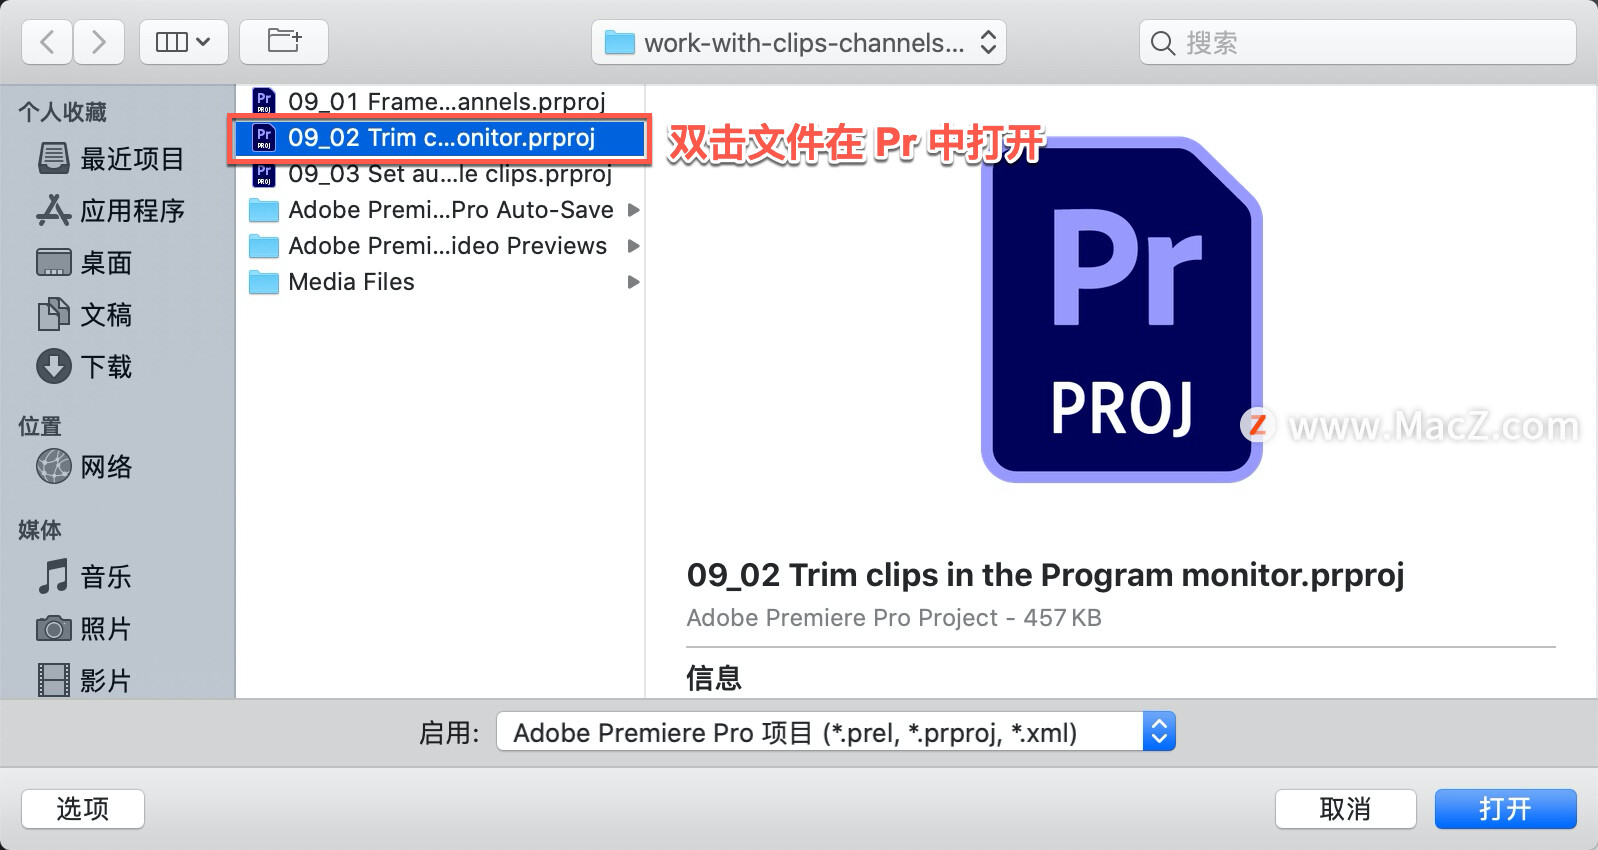1598x850 pixels.
Task: Select the Adobe Premi...Pro Auto-Save folder
Action: coord(440,210)
